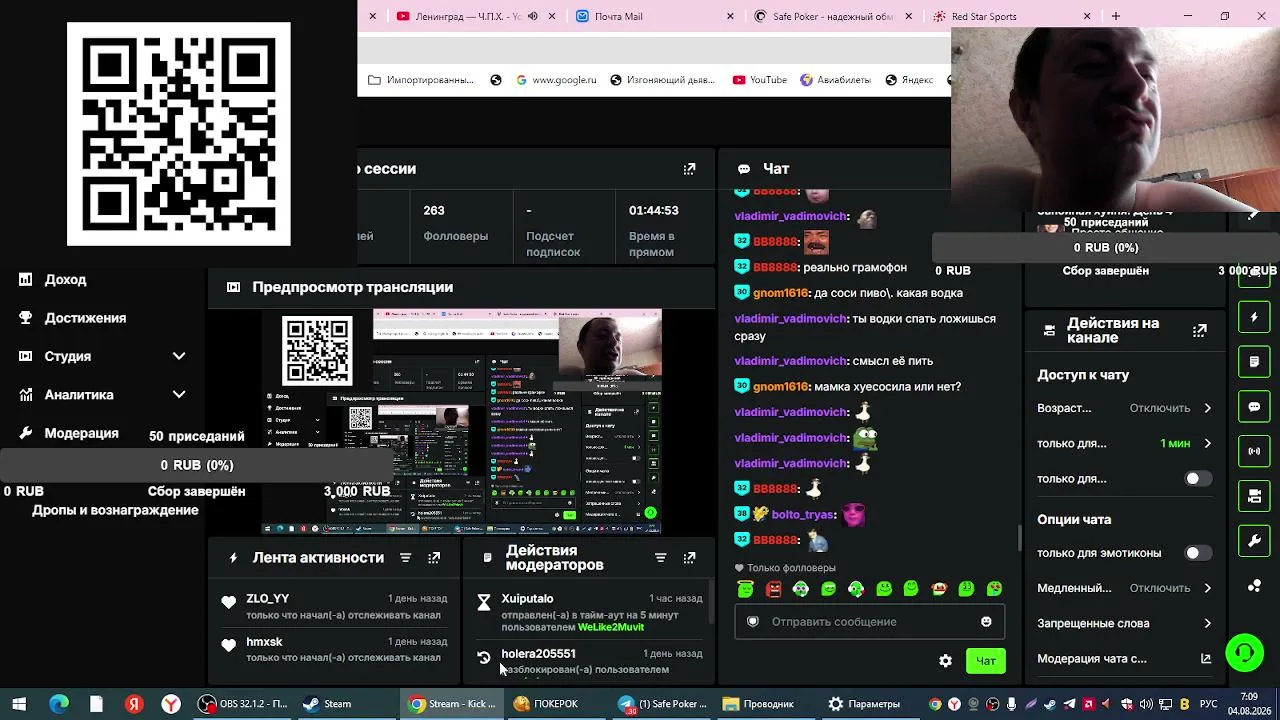This screenshot has width=1280, height=720.
Task: Filter the Лента активности feed
Action: (405, 558)
